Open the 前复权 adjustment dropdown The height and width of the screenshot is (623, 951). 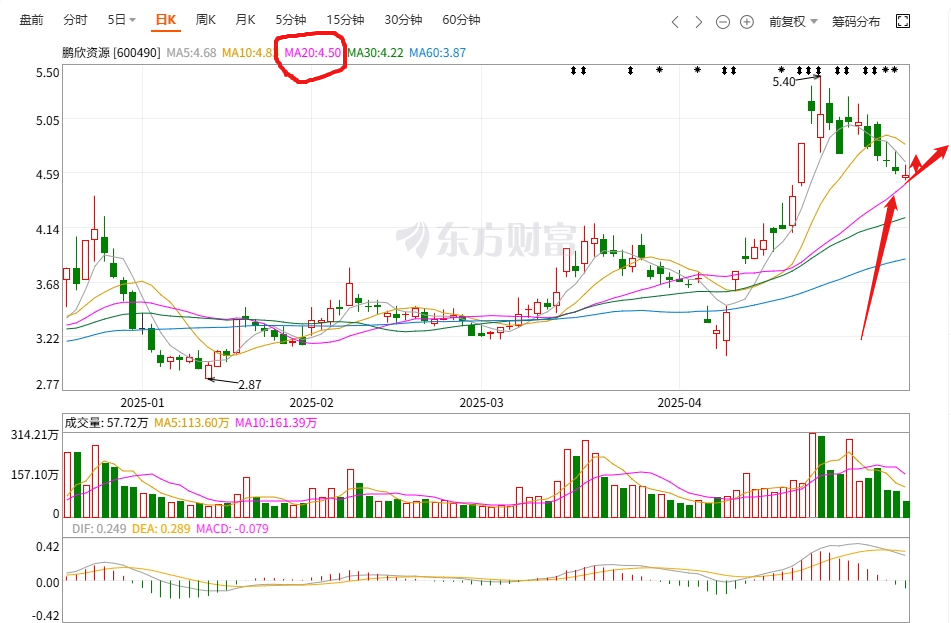click(x=793, y=22)
